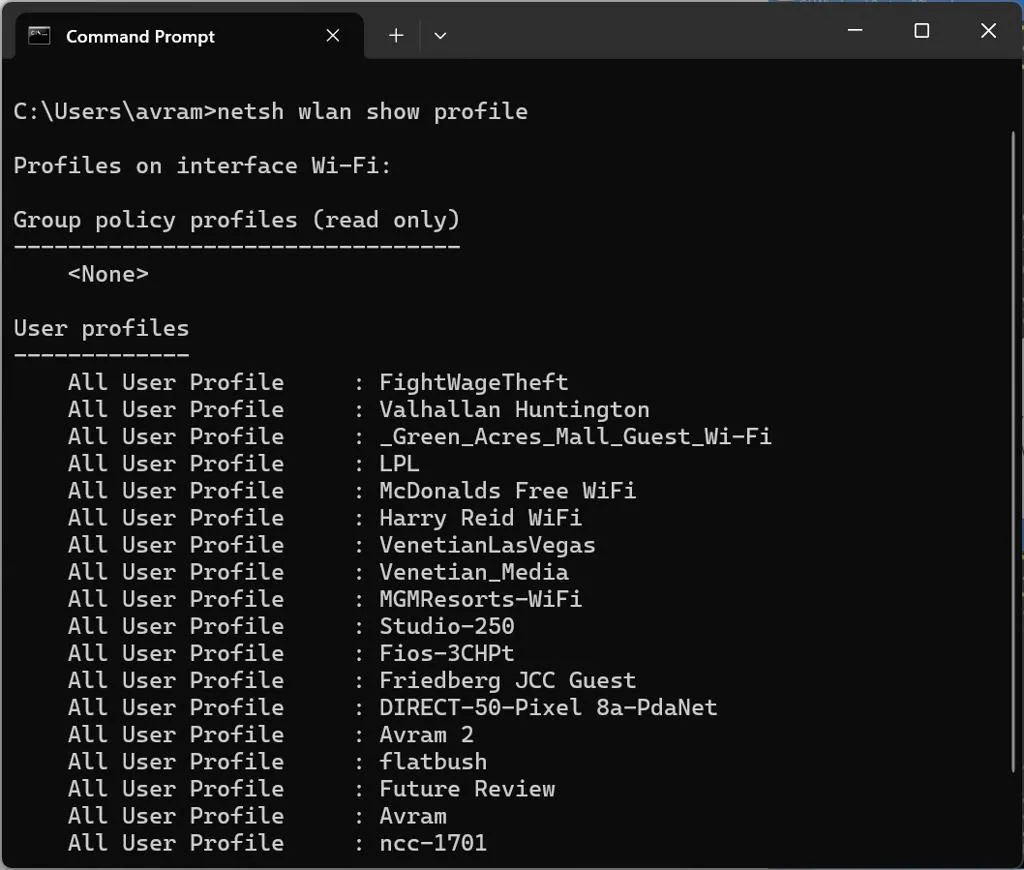This screenshot has height=870, width=1024.
Task: Click the Friedberg JCC Guest profile
Action: click(507, 681)
